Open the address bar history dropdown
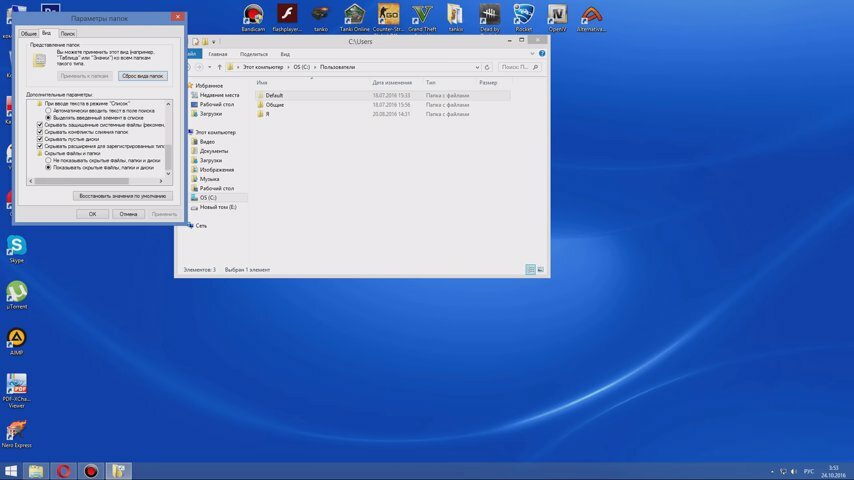 477,67
